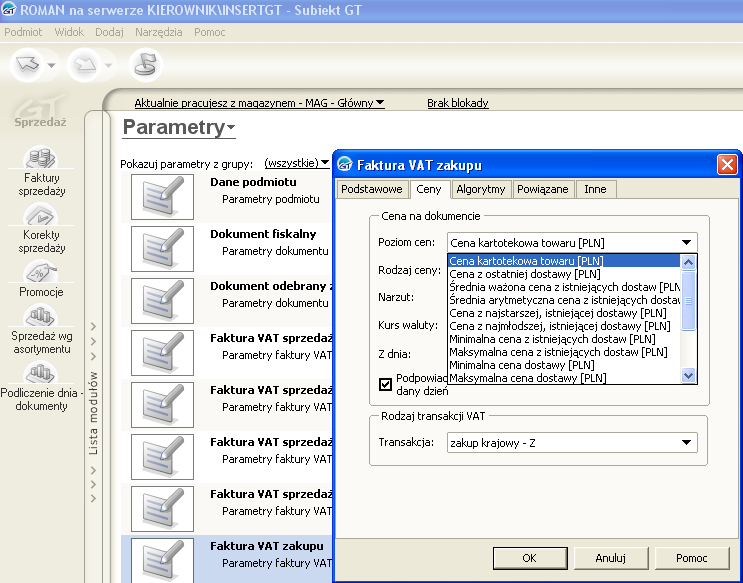Screen dimensions: 743x583
Task: Open the Parametry heading dropdown
Action: tap(179, 127)
